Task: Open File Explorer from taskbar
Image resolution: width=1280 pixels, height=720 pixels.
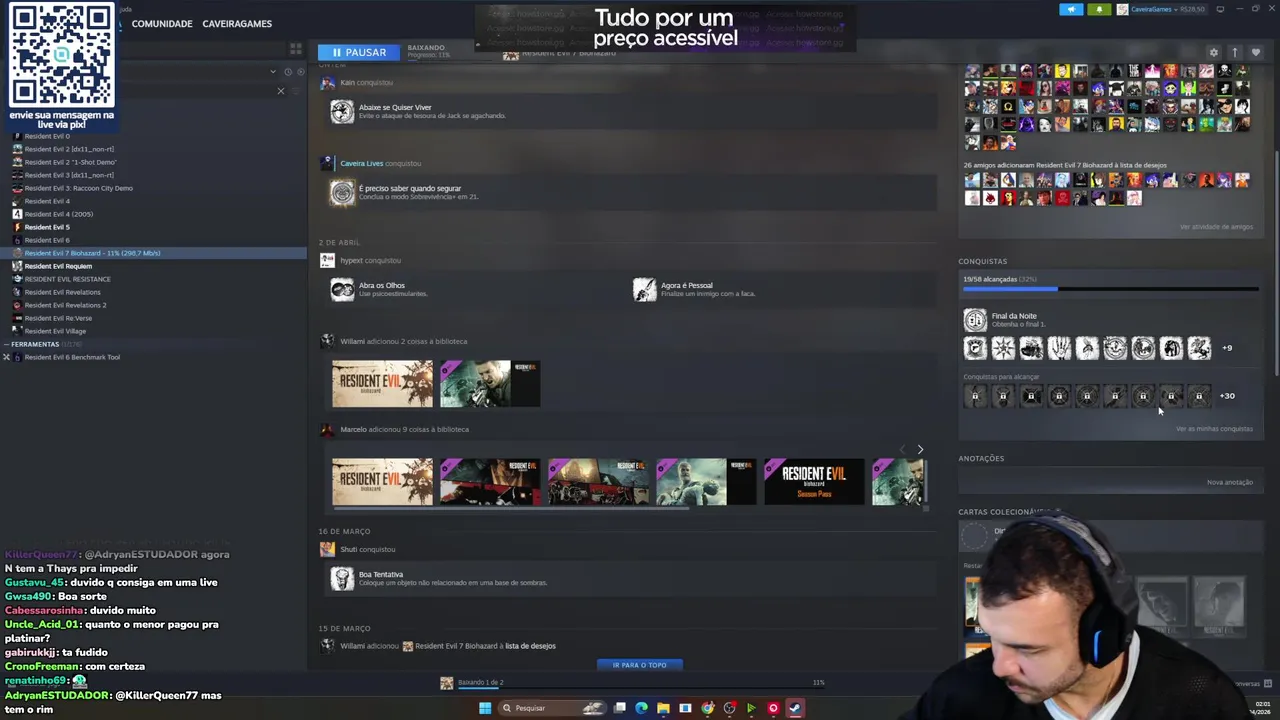Action: pyautogui.click(x=663, y=708)
